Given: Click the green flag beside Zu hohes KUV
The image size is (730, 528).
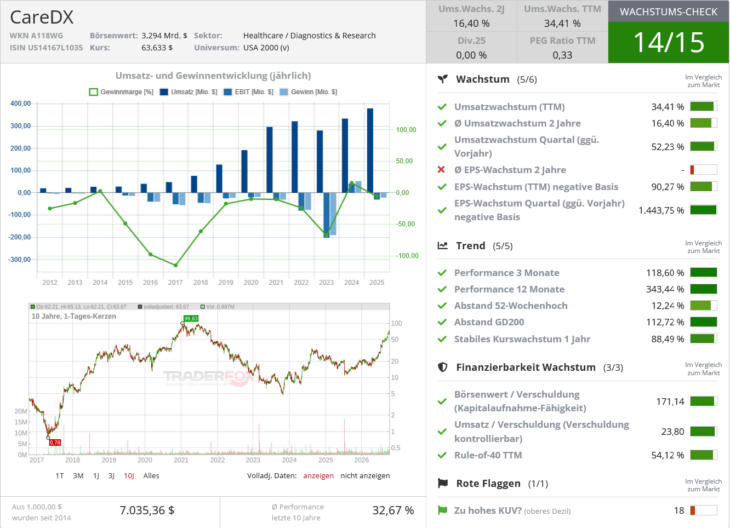Looking at the screenshot, I should (x=442, y=510).
